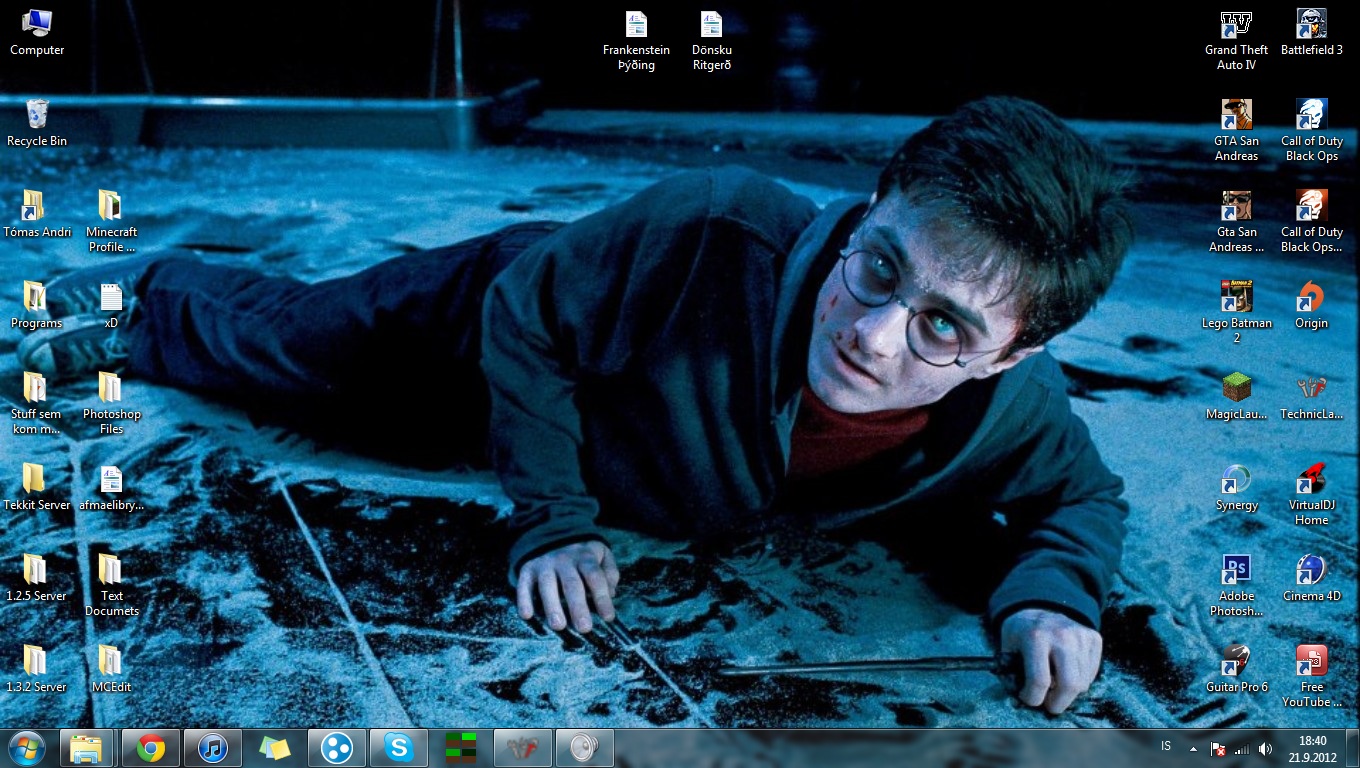Select the xD text file
The height and width of the screenshot is (768, 1360).
pos(111,306)
